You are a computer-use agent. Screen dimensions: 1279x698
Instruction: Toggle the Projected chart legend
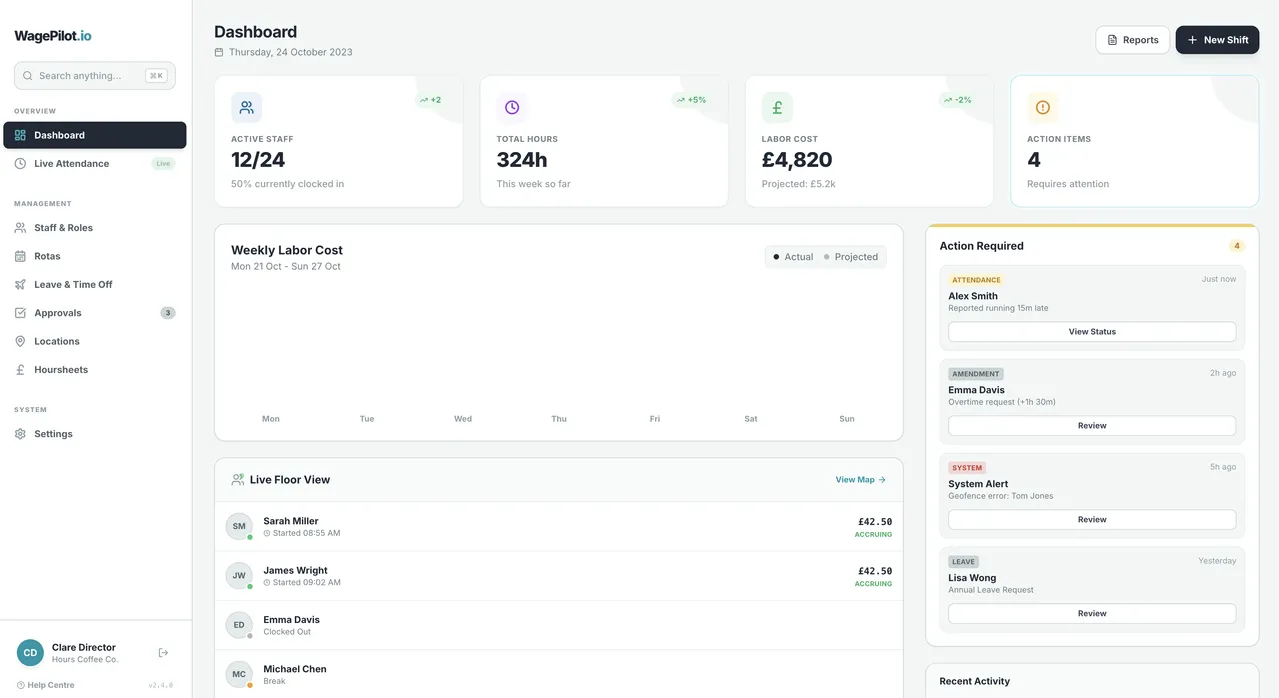coord(851,257)
